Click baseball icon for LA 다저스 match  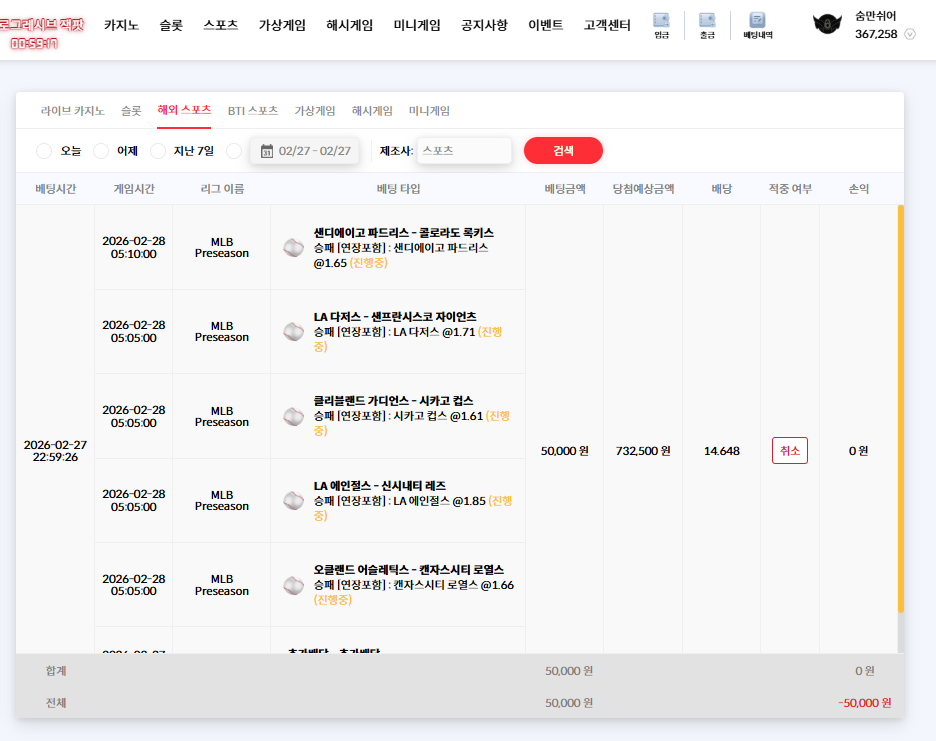(294, 331)
